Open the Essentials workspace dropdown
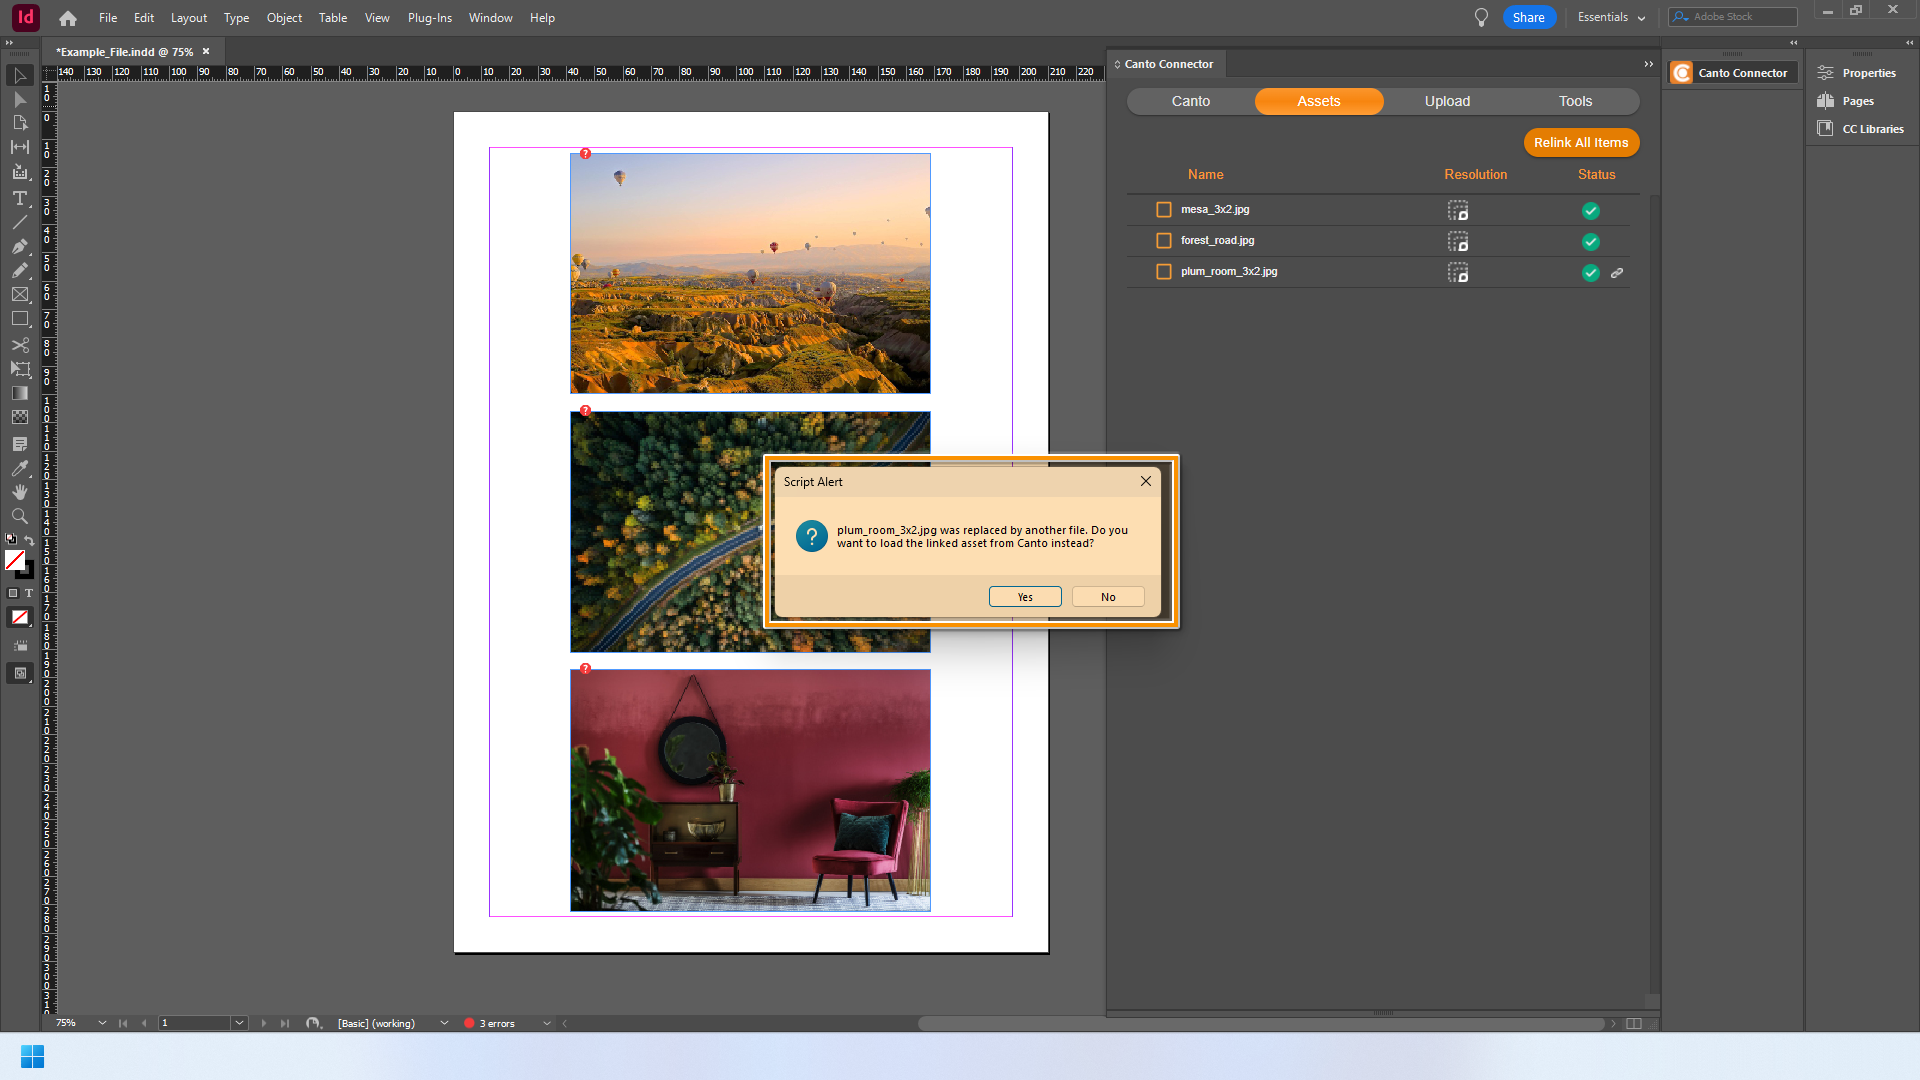Viewport: 1920px width, 1080px height. tap(1611, 17)
